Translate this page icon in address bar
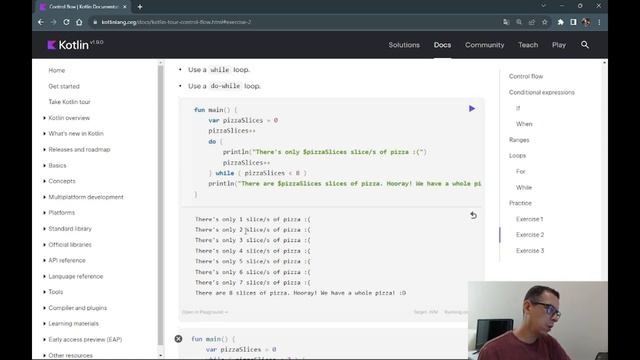This screenshot has width=640, height=360. pyautogui.click(x=506, y=22)
